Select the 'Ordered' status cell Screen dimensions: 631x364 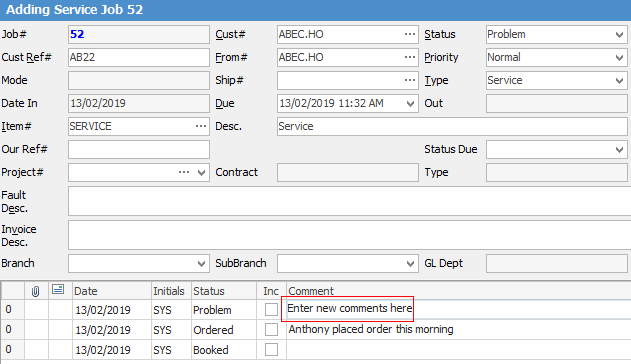[x=224, y=329]
